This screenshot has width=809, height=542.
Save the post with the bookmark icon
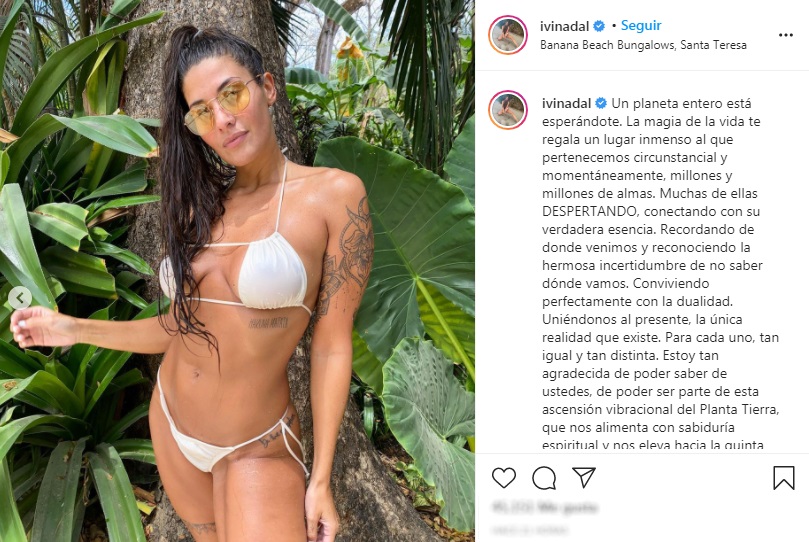point(783,478)
